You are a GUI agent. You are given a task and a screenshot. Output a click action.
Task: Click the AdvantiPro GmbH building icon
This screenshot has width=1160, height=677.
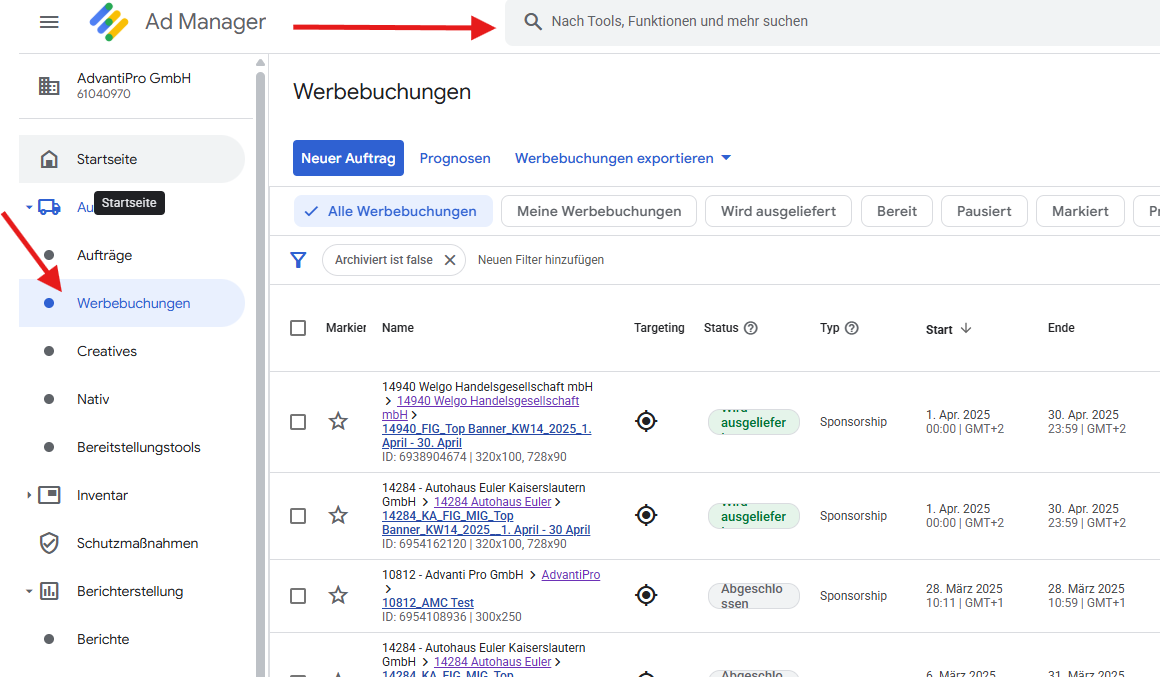tap(49, 86)
